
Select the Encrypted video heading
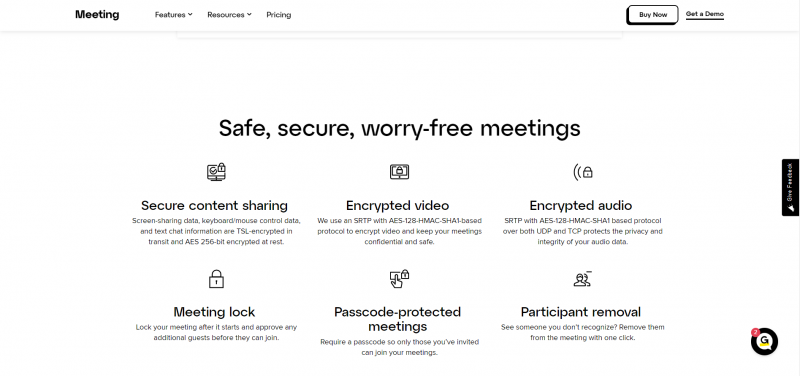pyautogui.click(x=397, y=206)
